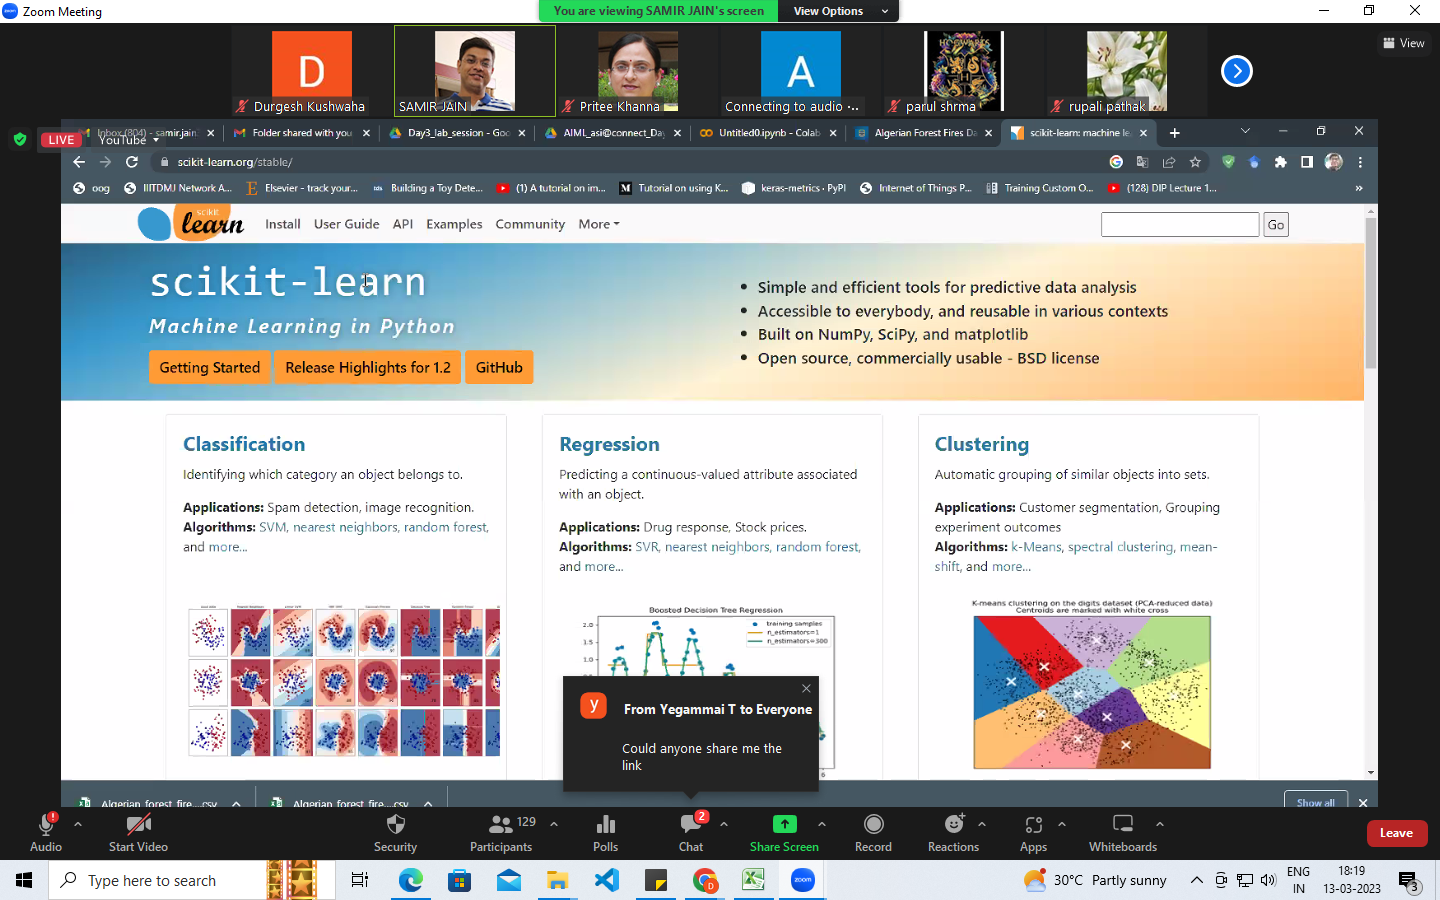
Task: Open the Polls icon
Action: 606,824
